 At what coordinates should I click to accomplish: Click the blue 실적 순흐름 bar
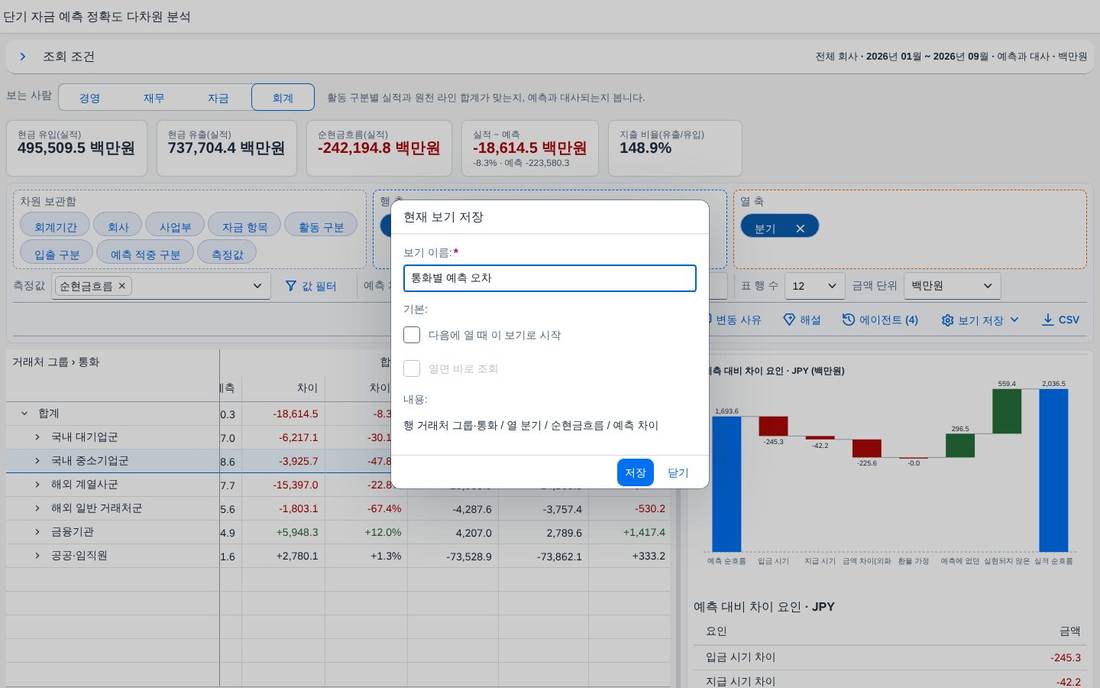point(1054,470)
